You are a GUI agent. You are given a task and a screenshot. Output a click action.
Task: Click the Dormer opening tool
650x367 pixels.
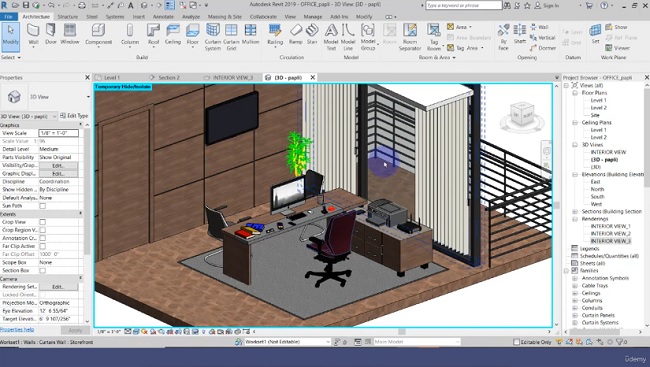[x=543, y=48]
